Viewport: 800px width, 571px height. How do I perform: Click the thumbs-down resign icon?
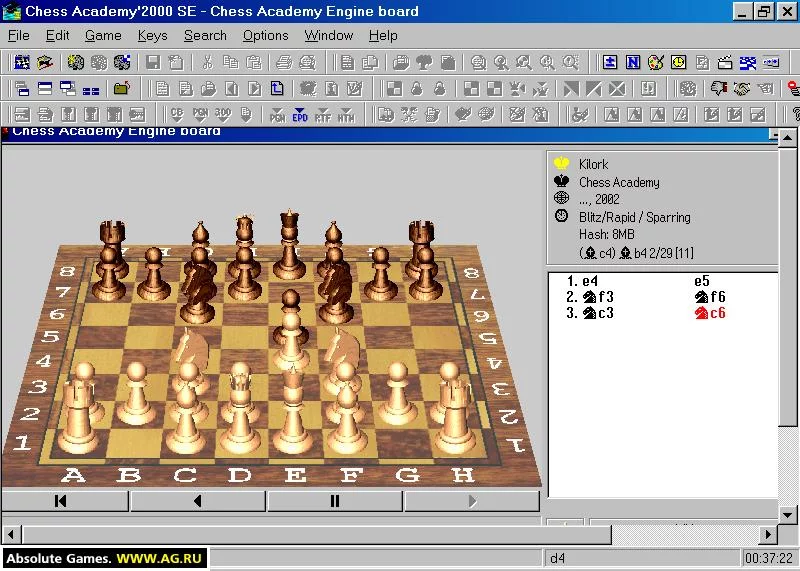tap(719, 89)
